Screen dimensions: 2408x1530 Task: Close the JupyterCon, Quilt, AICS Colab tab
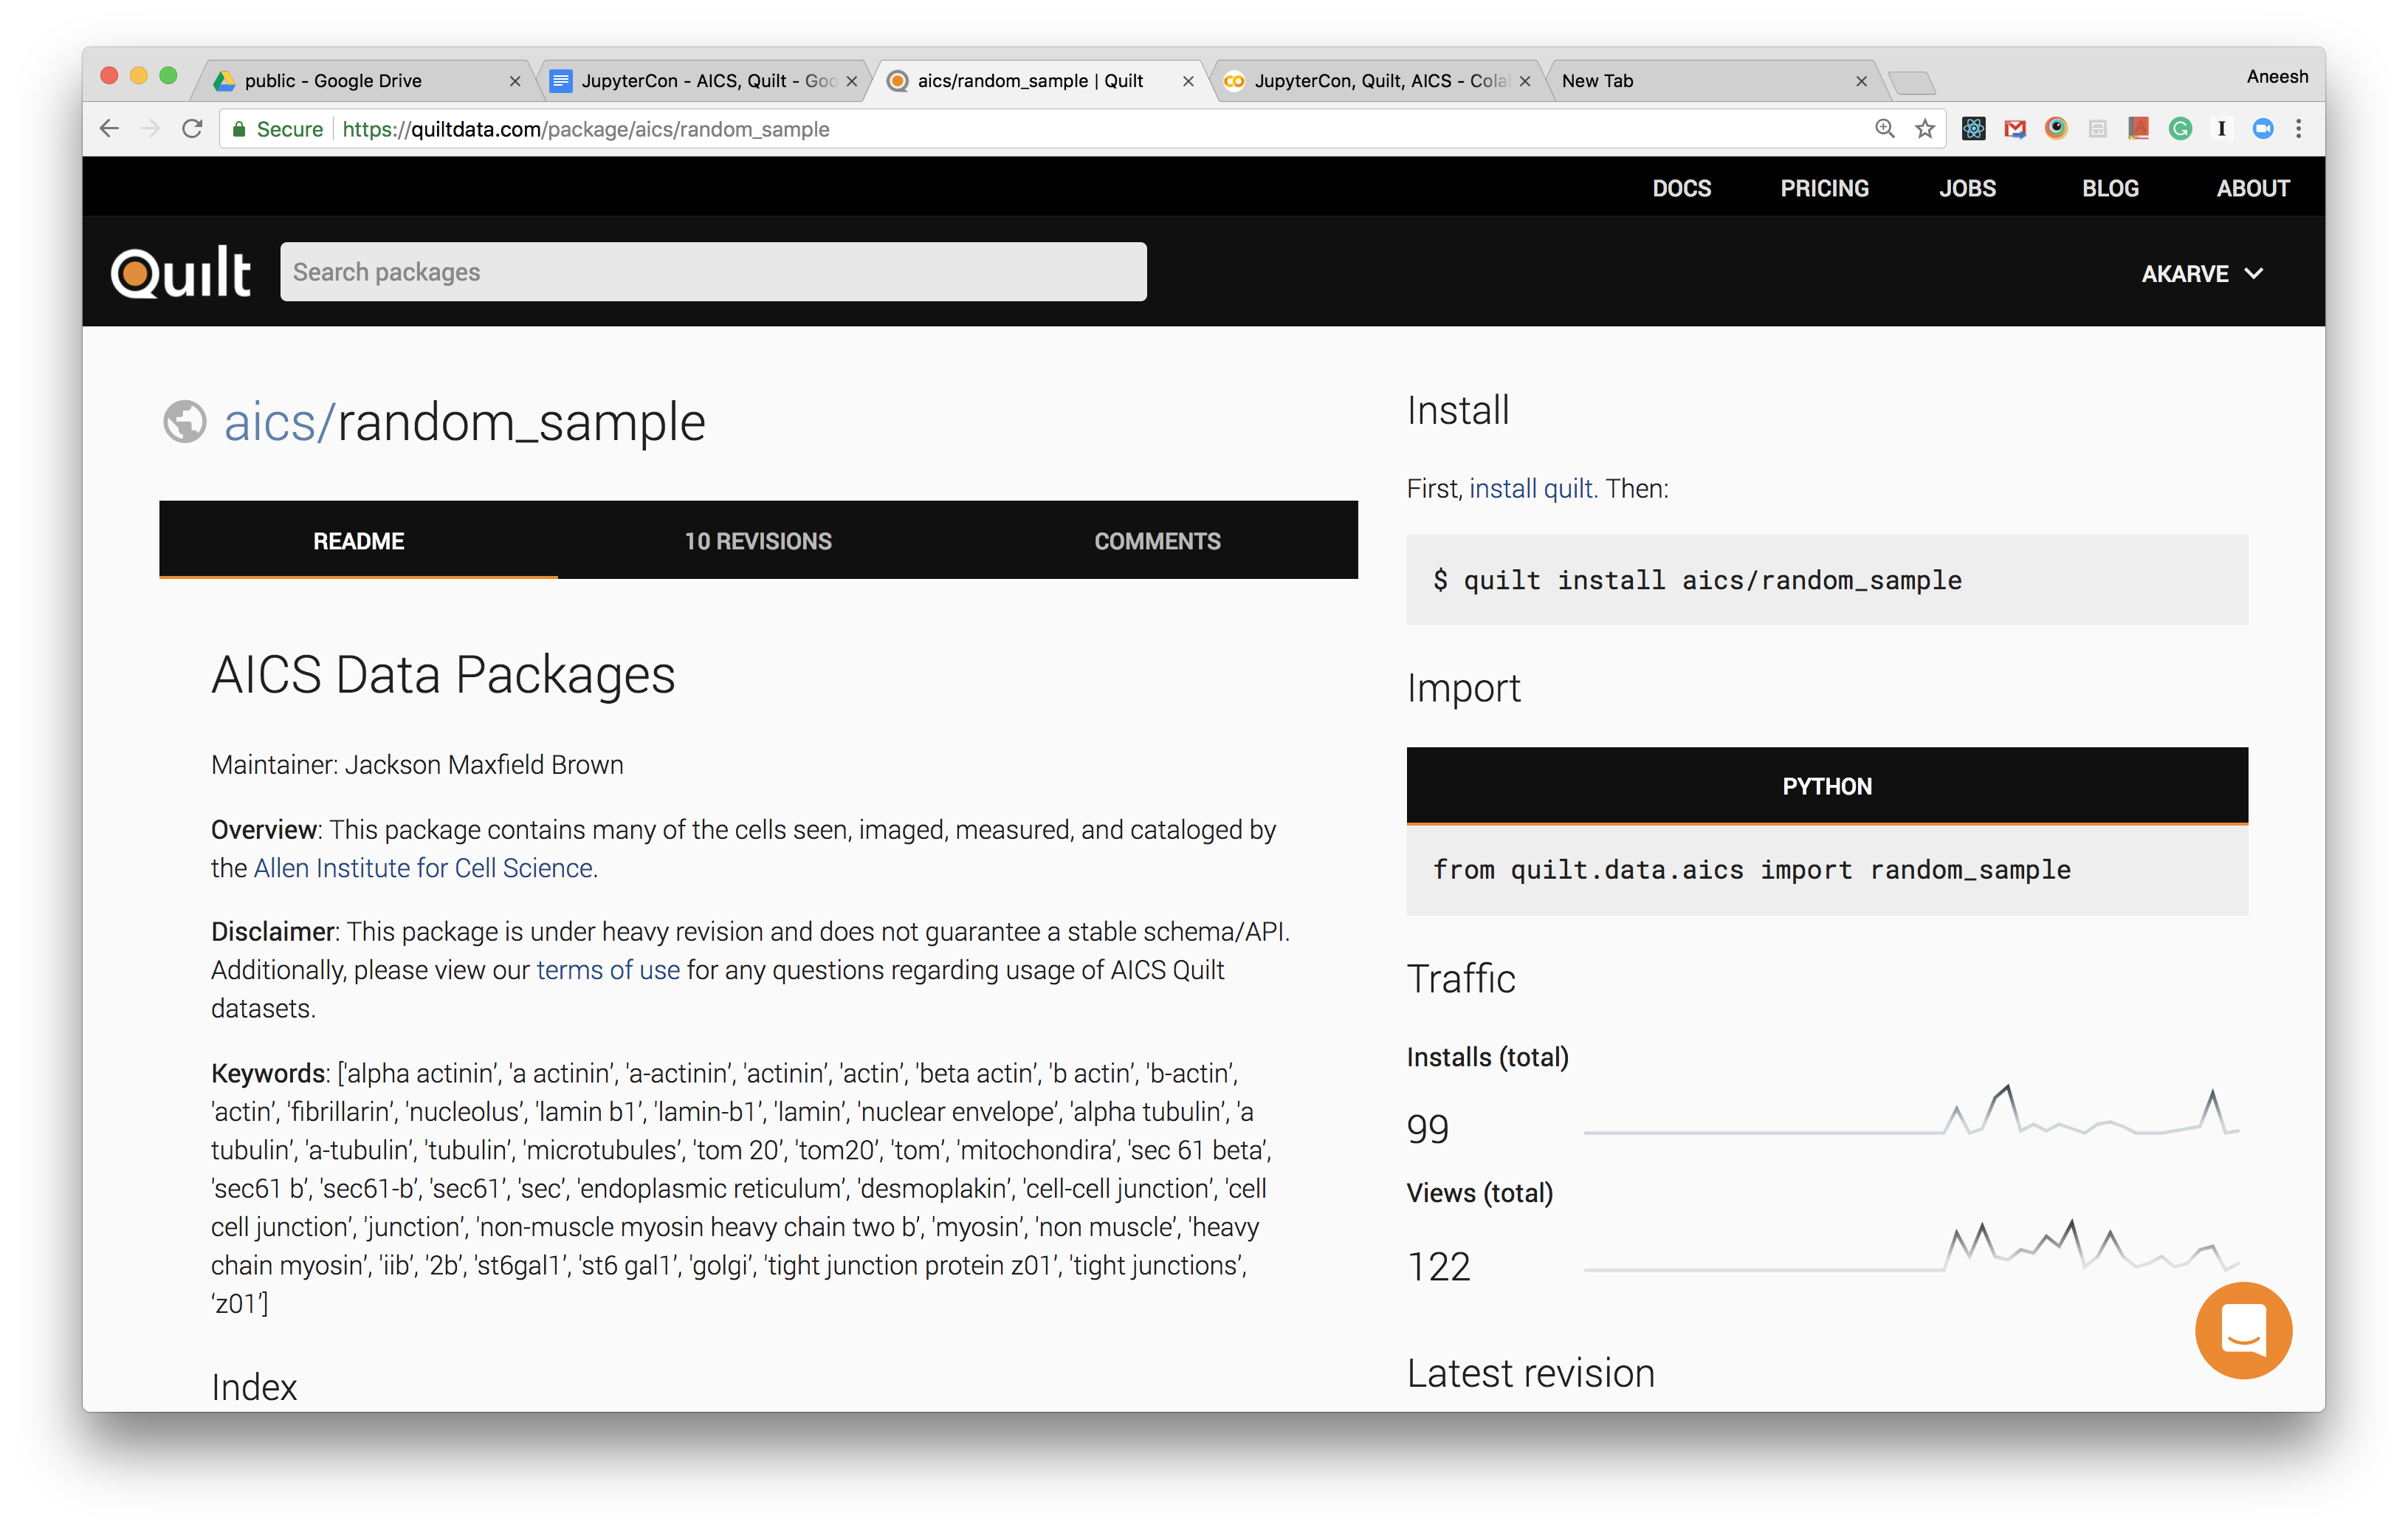click(1525, 81)
